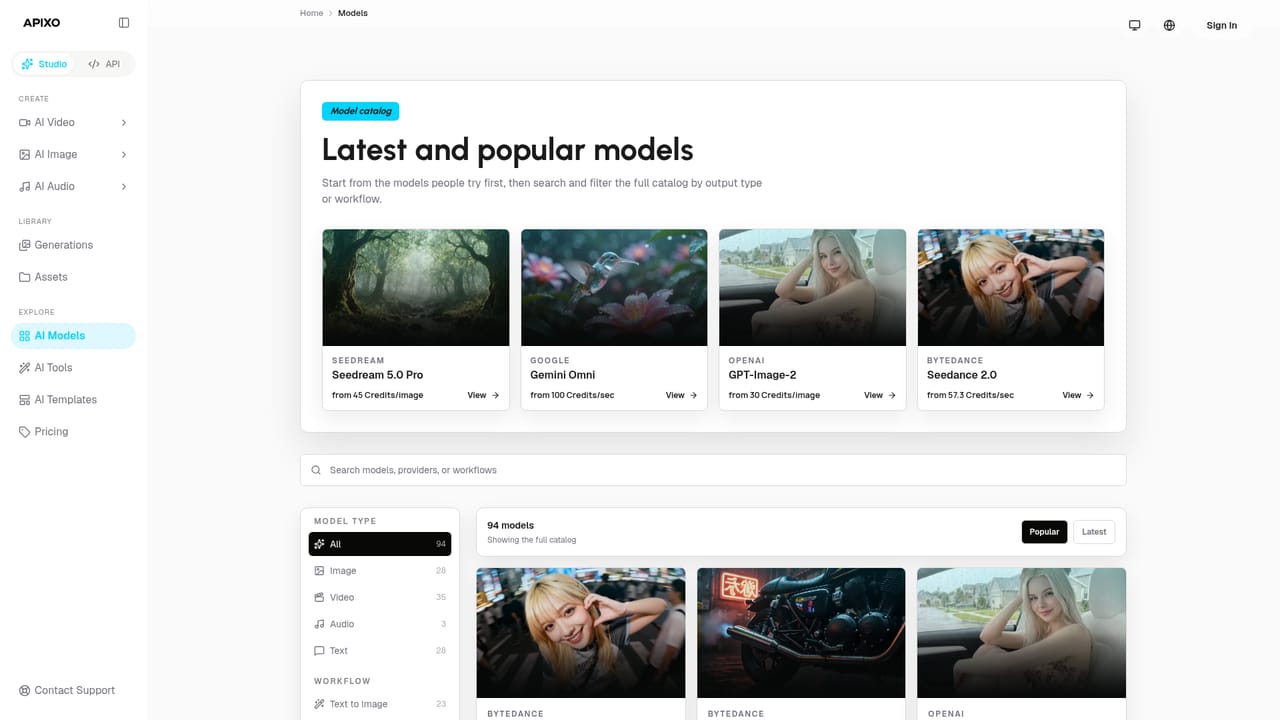The width and height of the screenshot is (1280, 720).
Task: Click the AI Video camera icon
Action: (25, 122)
